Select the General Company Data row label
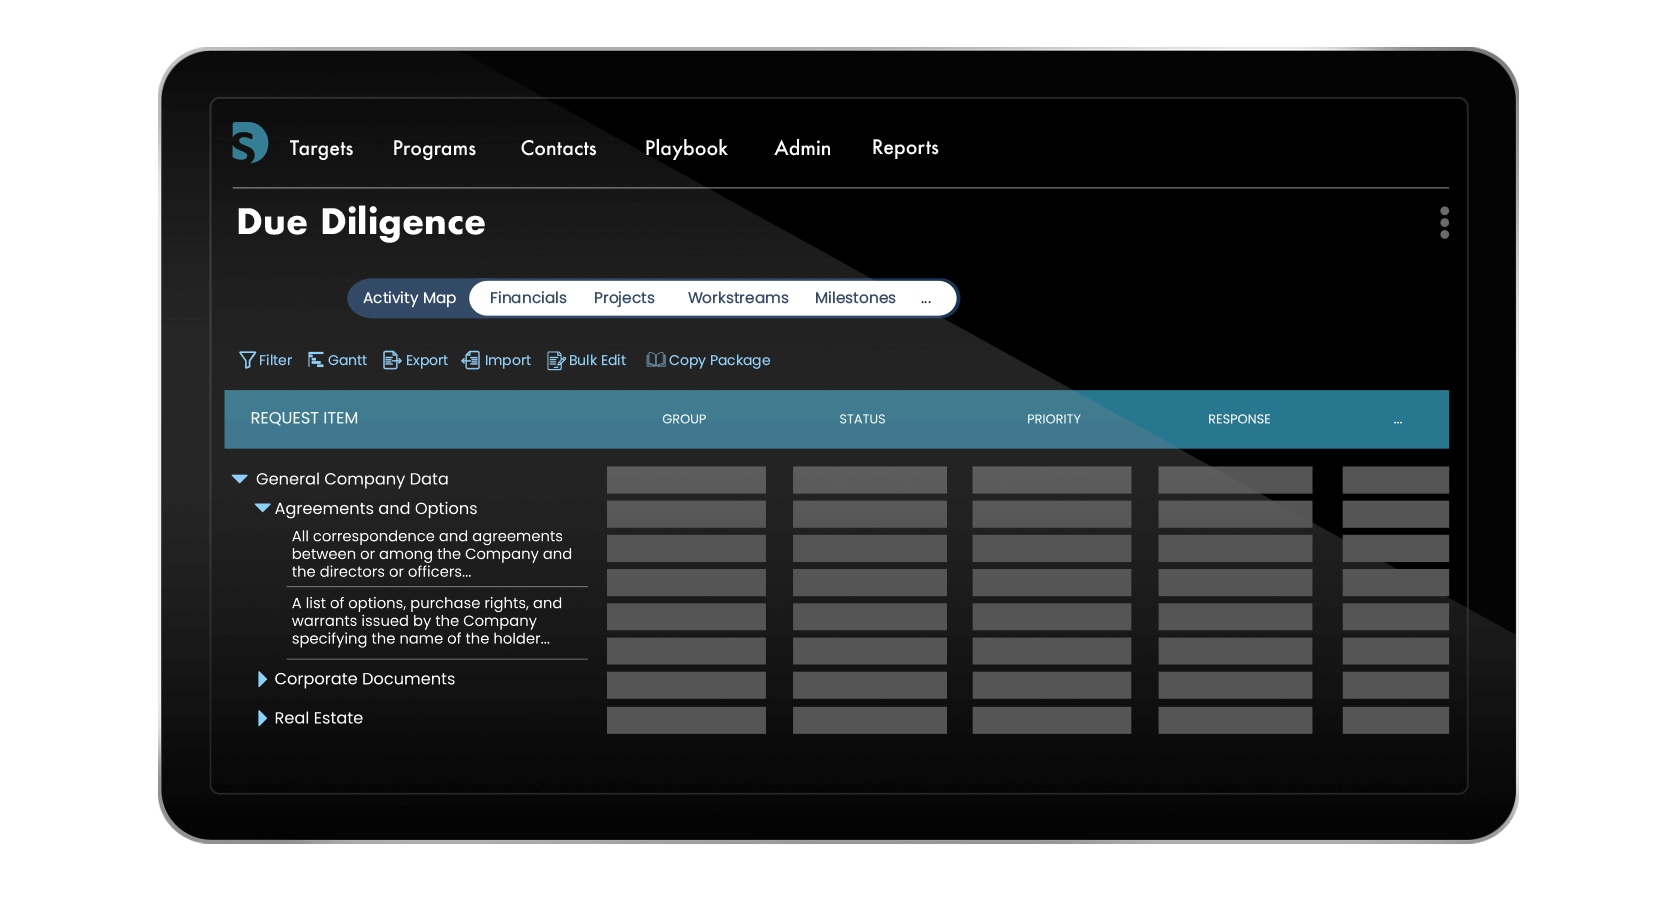The image size is (1674, 900). coord(352,479)
